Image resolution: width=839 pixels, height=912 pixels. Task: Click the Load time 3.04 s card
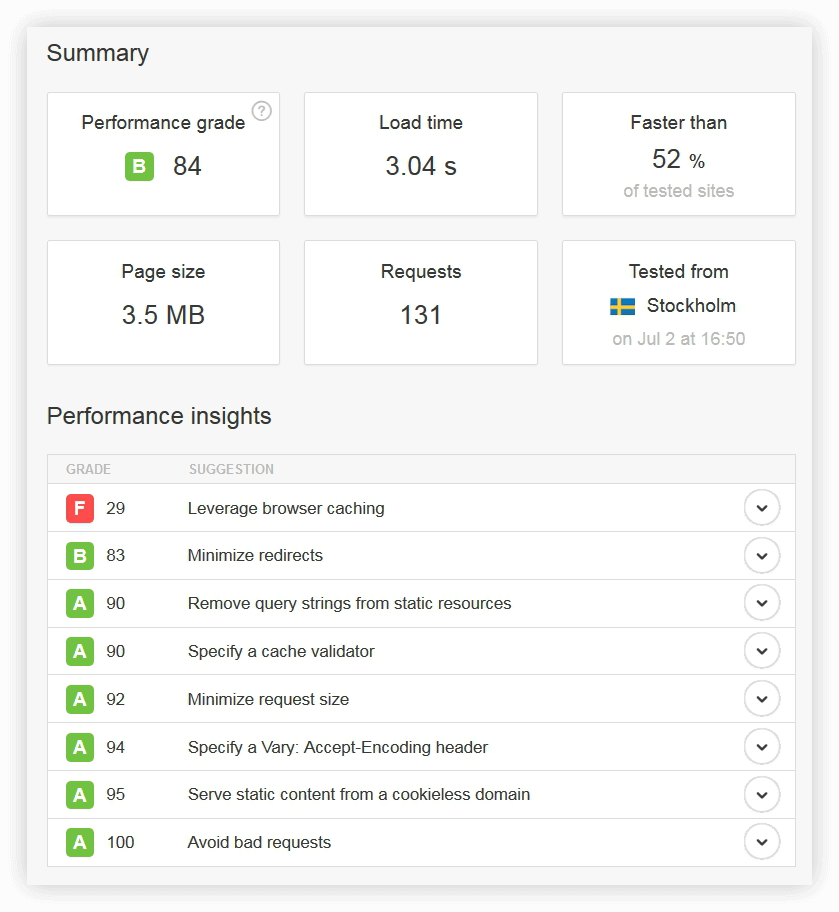tap(421, 154)
